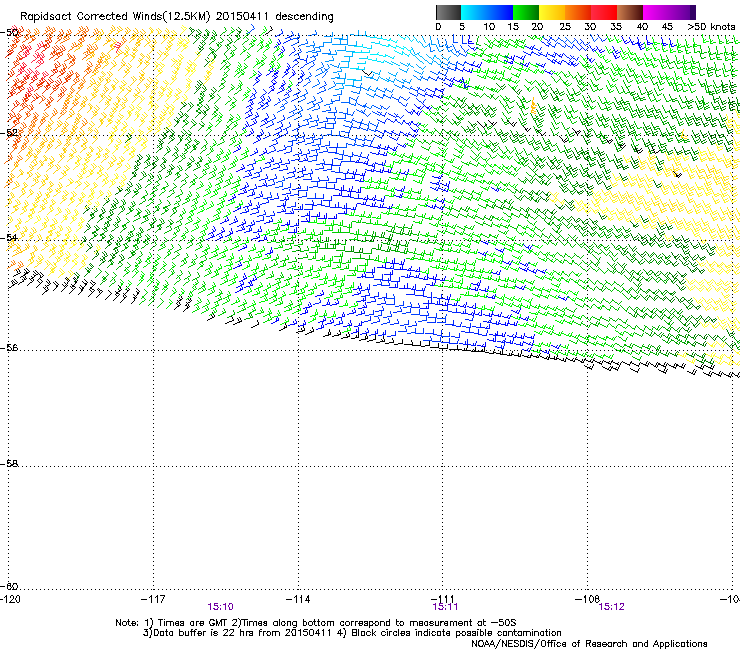
Task: Click the note 'Black circles indicate possible contamination'
Action: 456,633
